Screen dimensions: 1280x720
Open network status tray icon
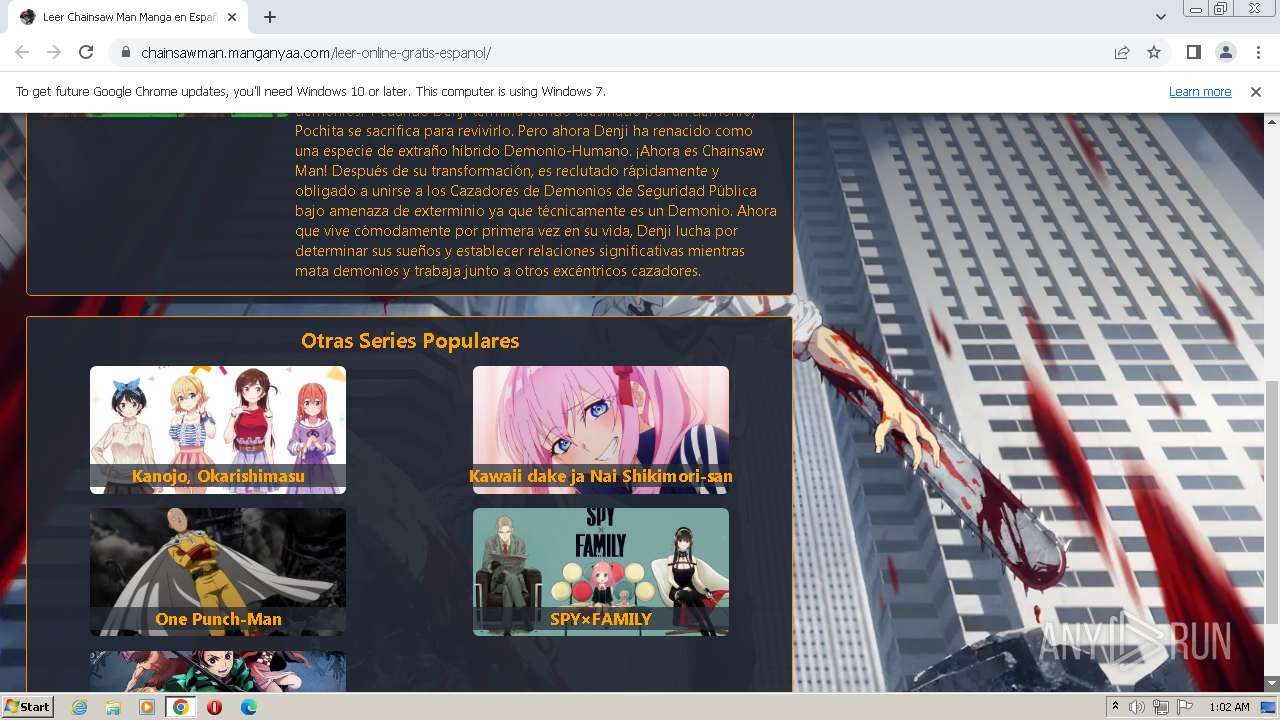click(x=1161, y=707)
